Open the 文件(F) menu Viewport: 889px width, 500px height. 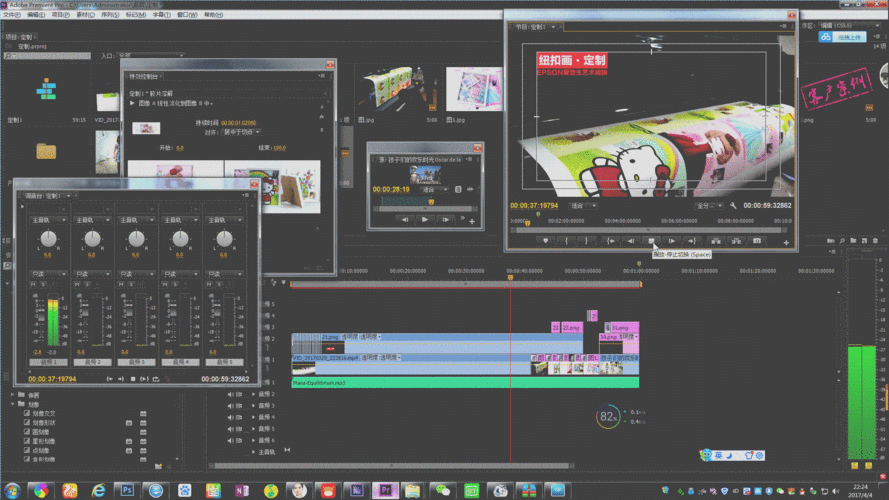[12, 15]
